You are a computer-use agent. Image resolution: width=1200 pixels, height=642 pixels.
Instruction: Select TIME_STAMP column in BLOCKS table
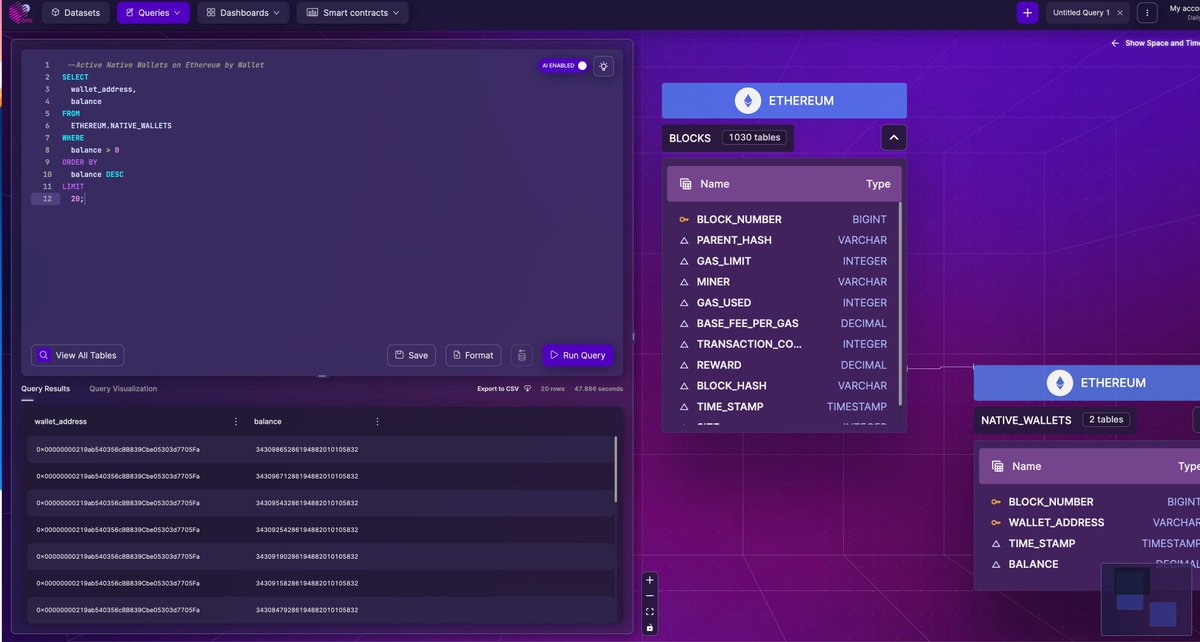click(x=784, y=407)
